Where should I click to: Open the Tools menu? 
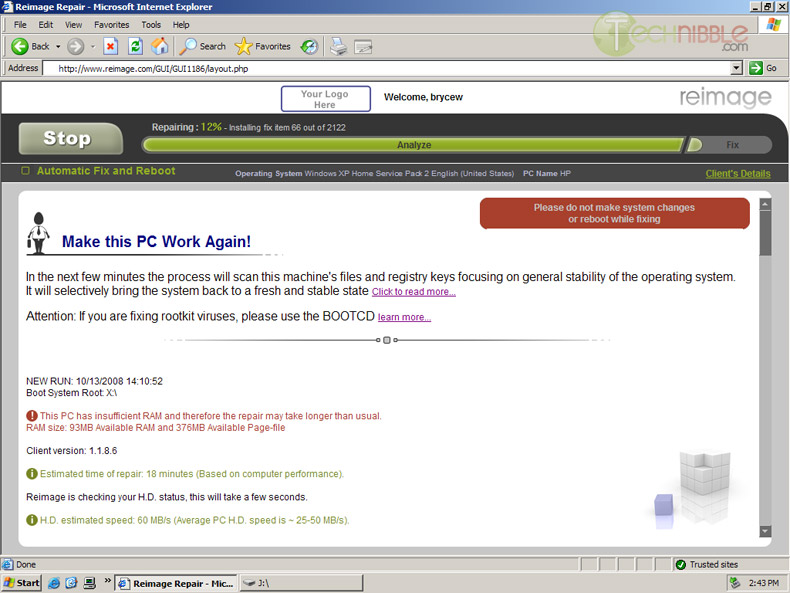pyautogui.click(x=151, y=25)
